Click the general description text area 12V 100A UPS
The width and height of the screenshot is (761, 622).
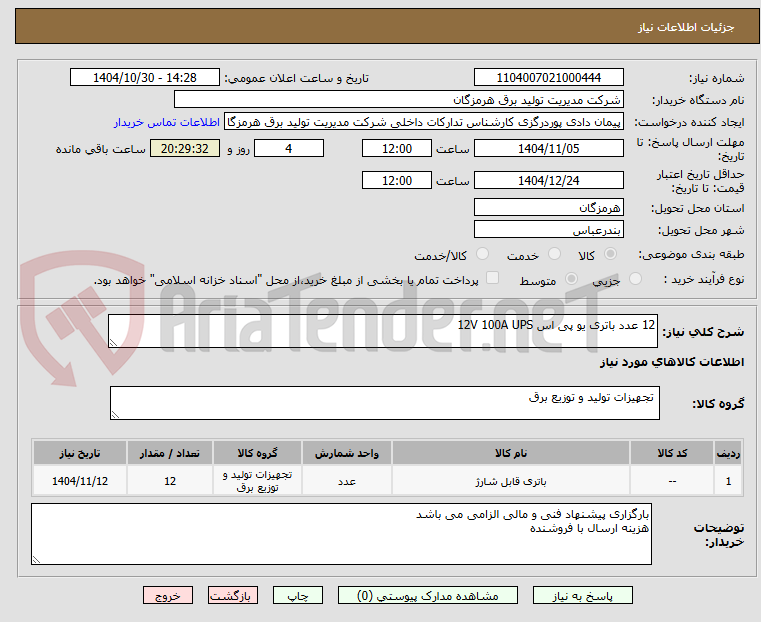click(383, 331)
